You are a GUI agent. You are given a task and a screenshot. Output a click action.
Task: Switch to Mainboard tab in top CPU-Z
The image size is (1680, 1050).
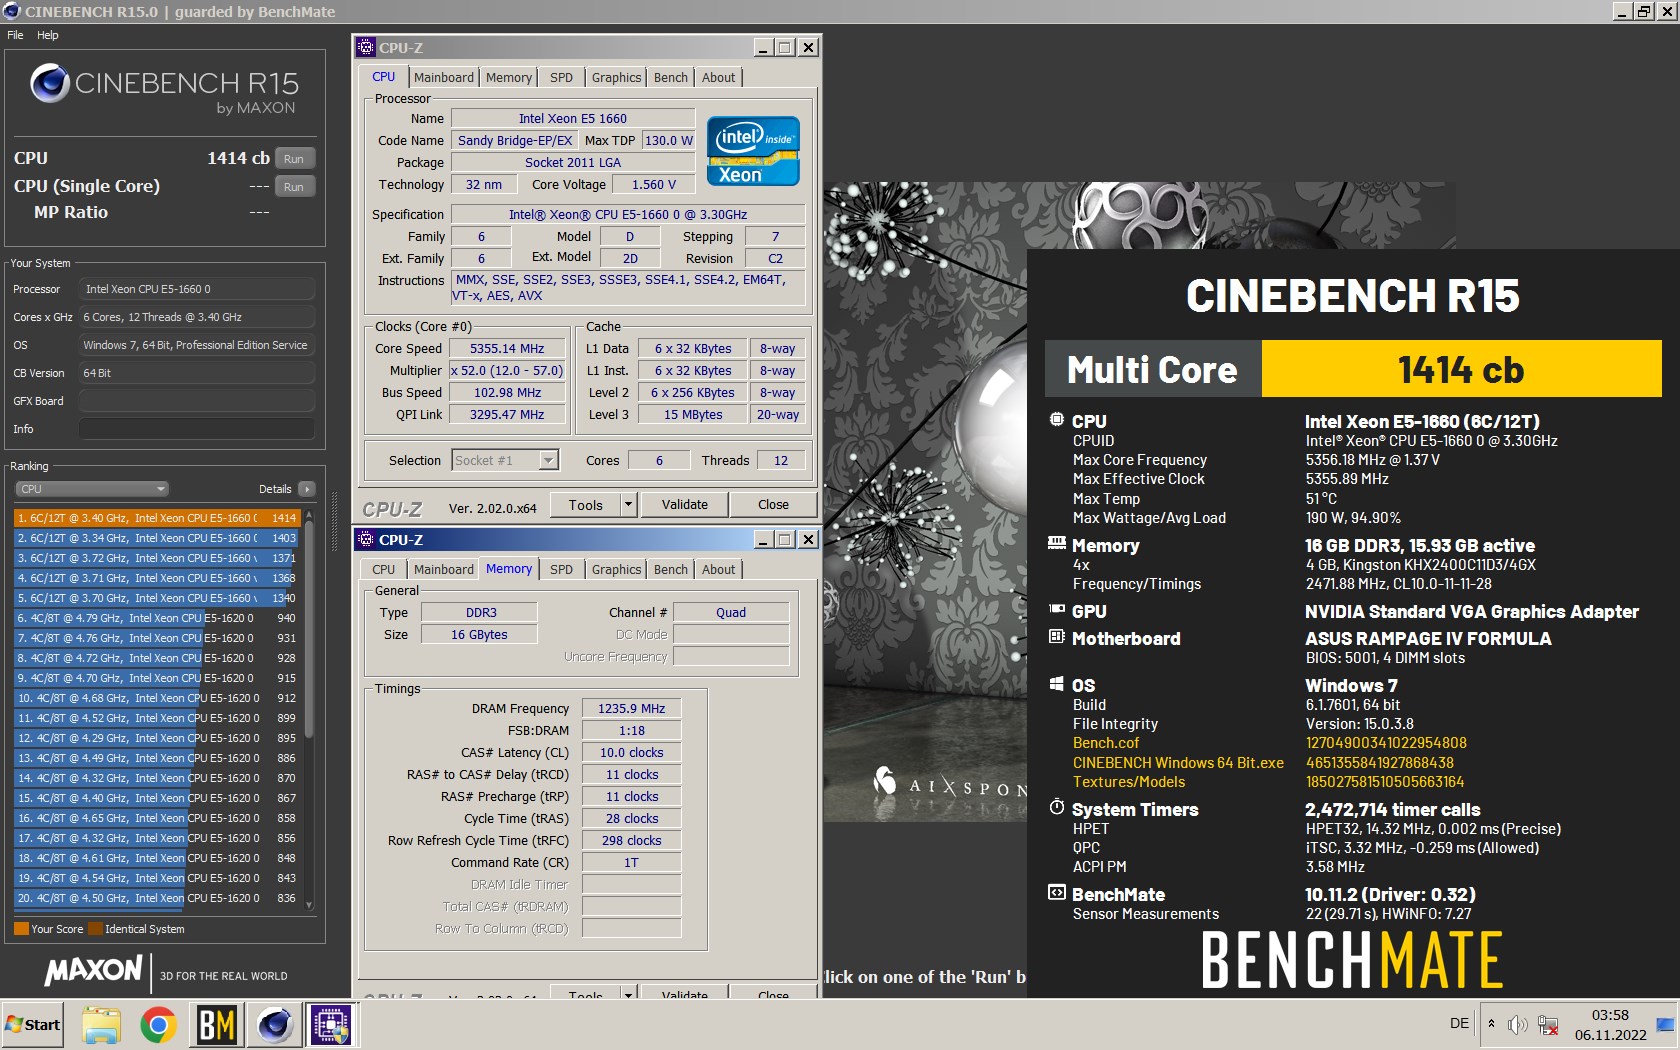444,77
